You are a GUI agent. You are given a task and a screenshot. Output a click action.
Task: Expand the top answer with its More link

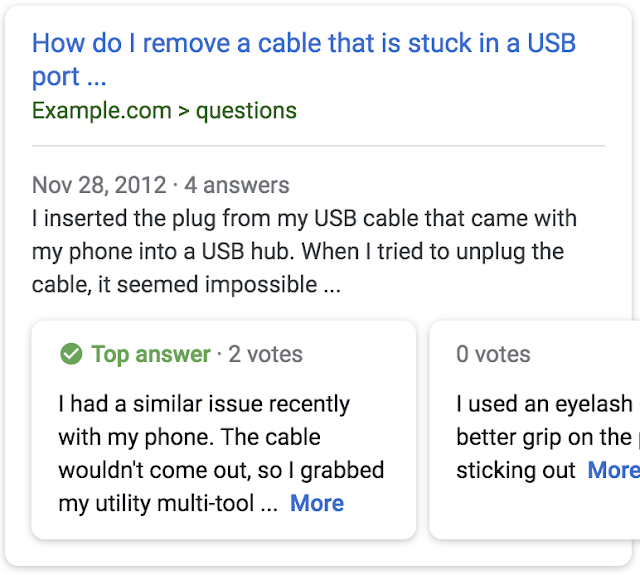click(x=316, y=503)
